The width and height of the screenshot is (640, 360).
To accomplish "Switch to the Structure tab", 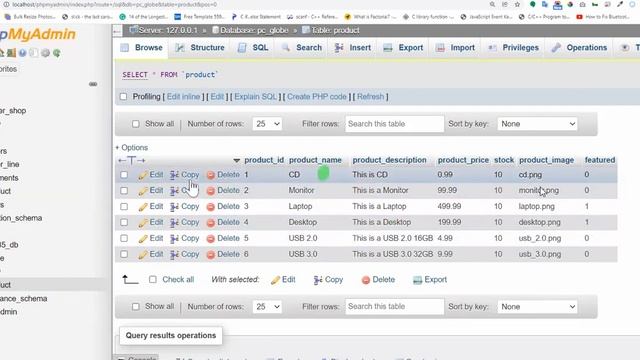I will tap(200, 48).
